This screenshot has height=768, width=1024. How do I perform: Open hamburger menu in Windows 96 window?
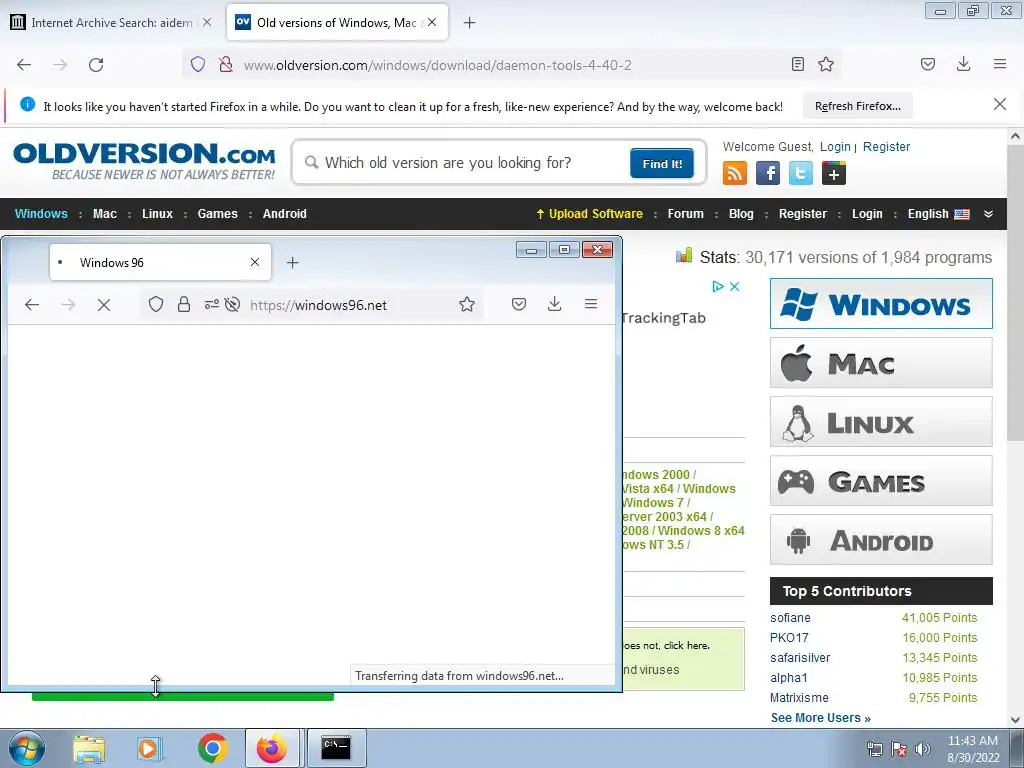pos(591,304)
